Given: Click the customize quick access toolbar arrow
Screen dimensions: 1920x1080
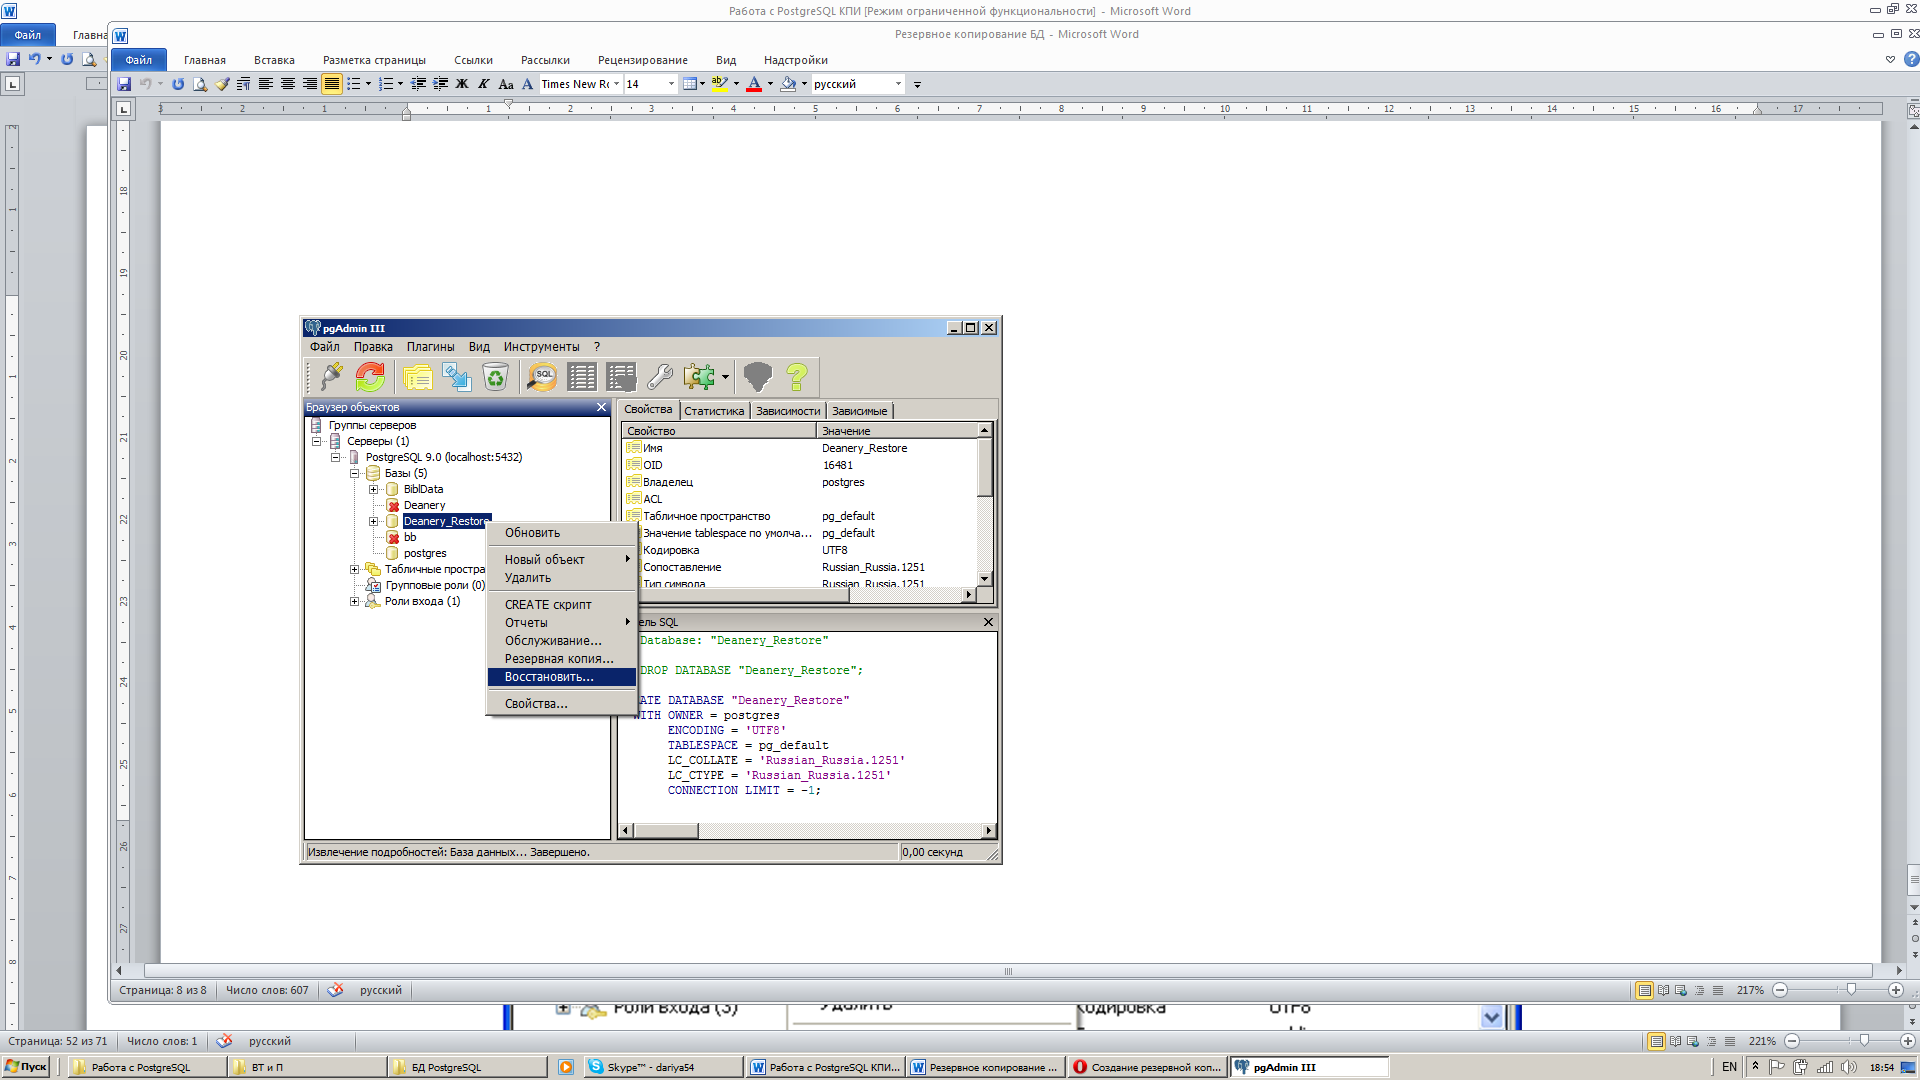Looking at the screenshot, I should [x=917, y=84].
